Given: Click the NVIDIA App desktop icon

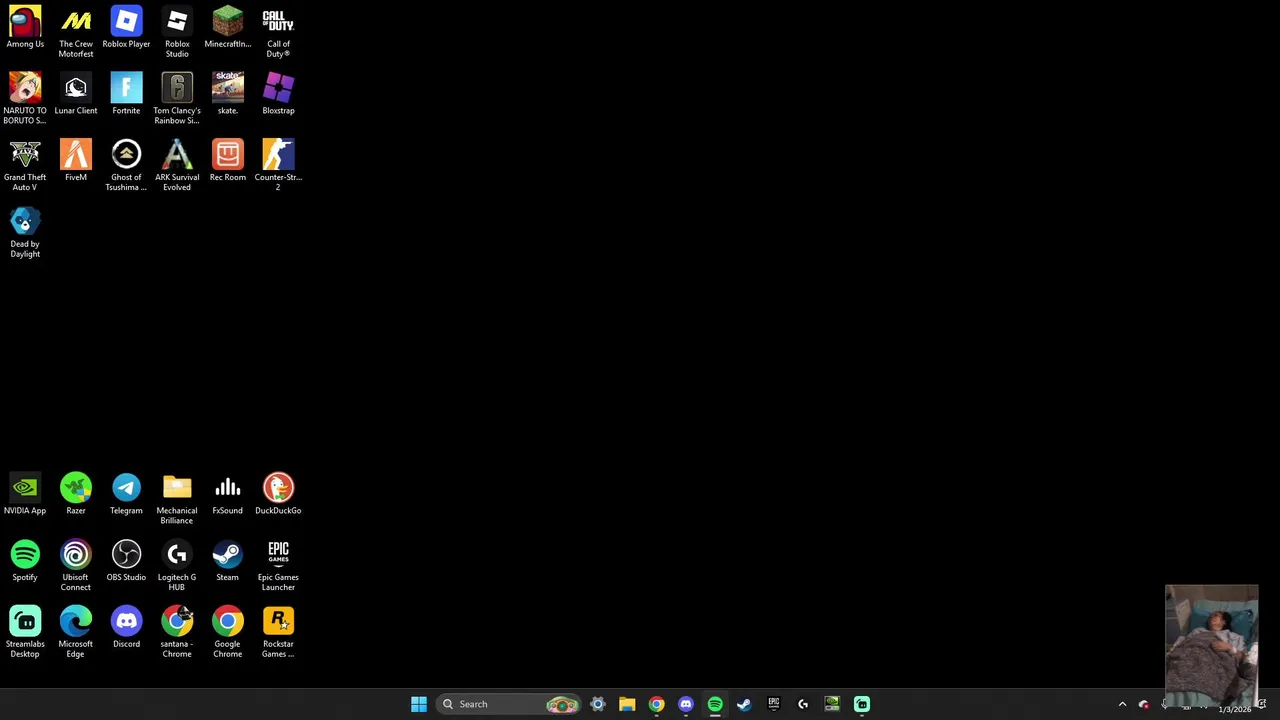Looking at the screenshot, I should [x=25, y=494].
